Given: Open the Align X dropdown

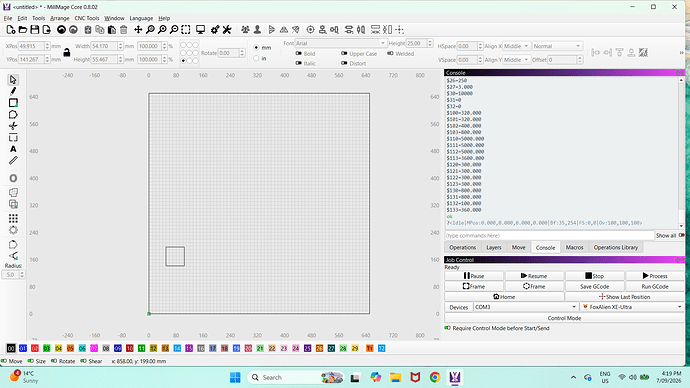Looking at the screenshot, I should tap(516, 46).
